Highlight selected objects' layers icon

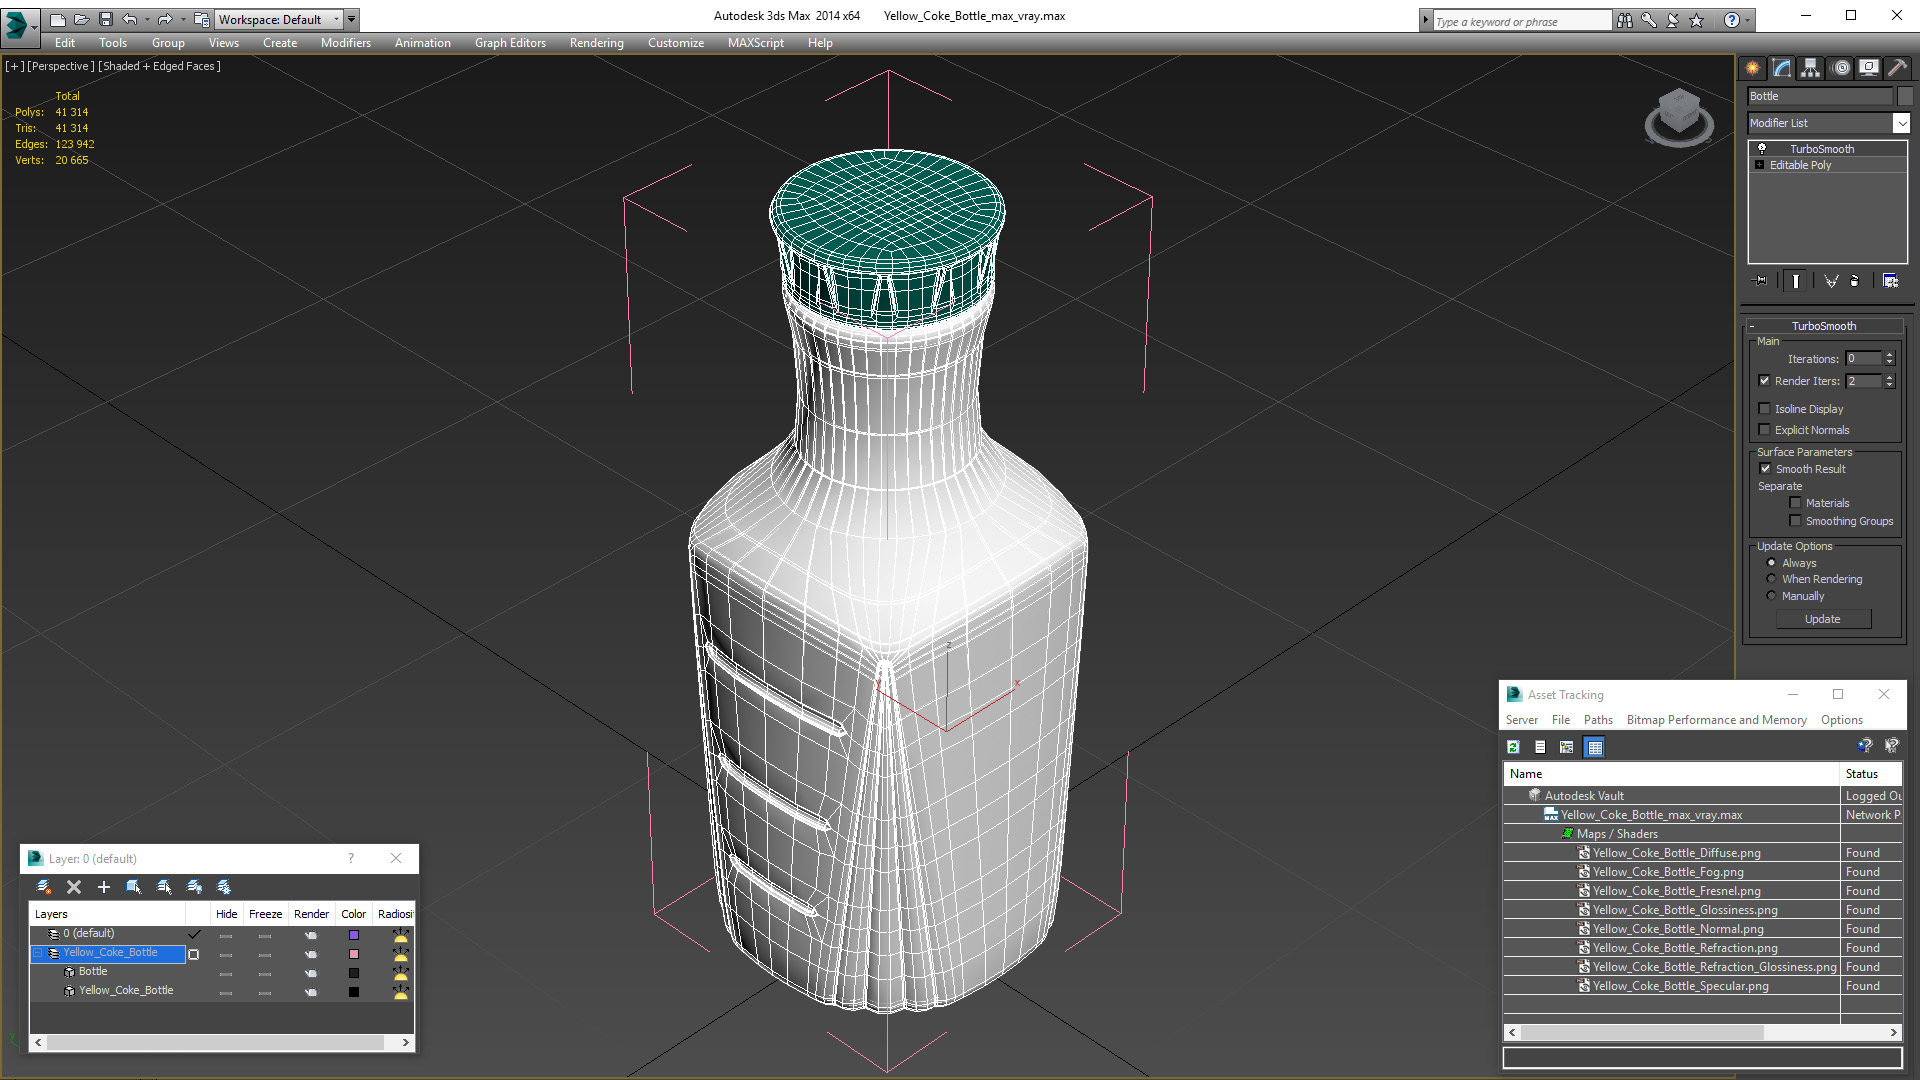point(164,887)
